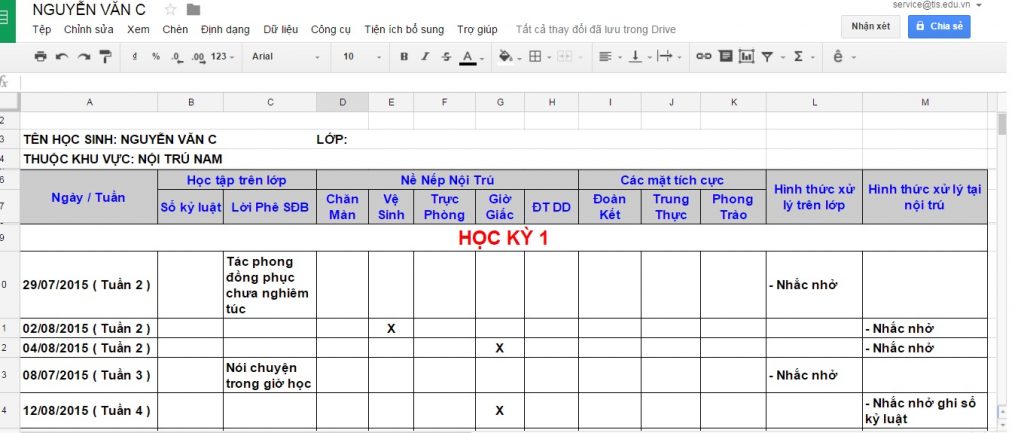Image resolution: width=1024 pixels, height=433 pixels.
Task: Insert a comment via toolbar icon
Action: (726, 57)
